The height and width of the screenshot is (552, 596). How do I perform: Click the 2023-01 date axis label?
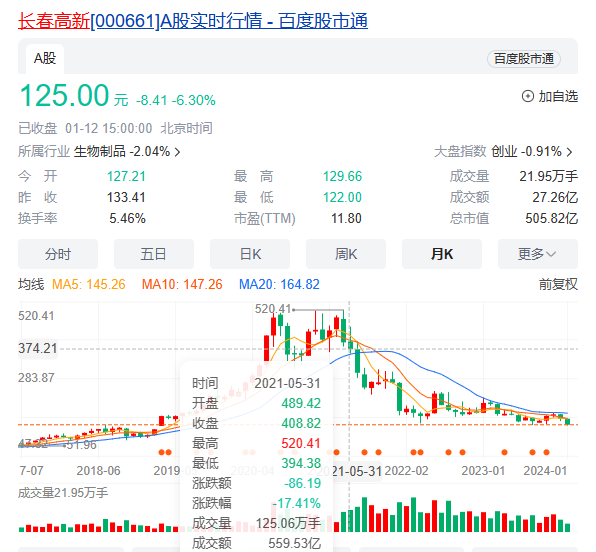coord(483,471)
